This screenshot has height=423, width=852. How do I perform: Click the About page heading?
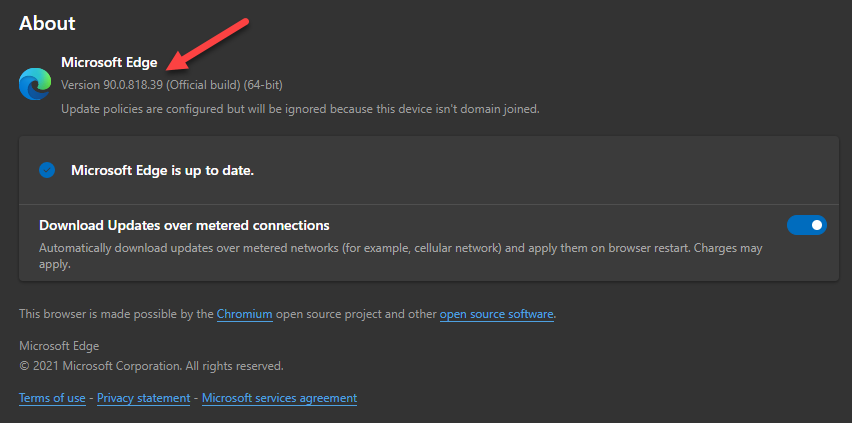(x=47, y=23)
